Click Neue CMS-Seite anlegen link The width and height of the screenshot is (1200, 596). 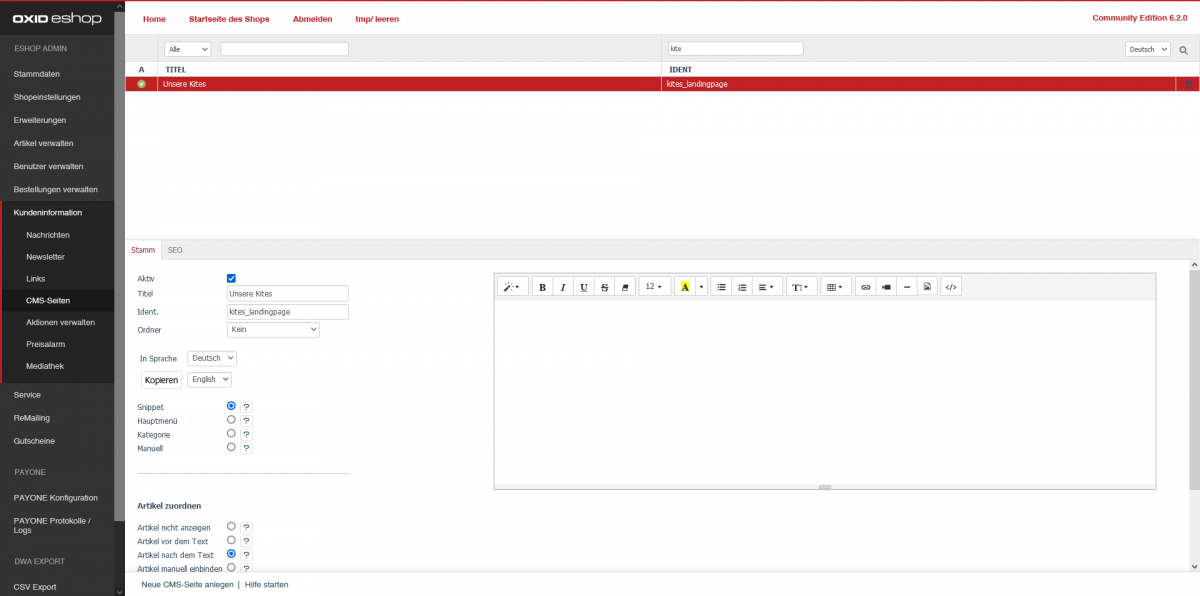click(x=187, y=584)
